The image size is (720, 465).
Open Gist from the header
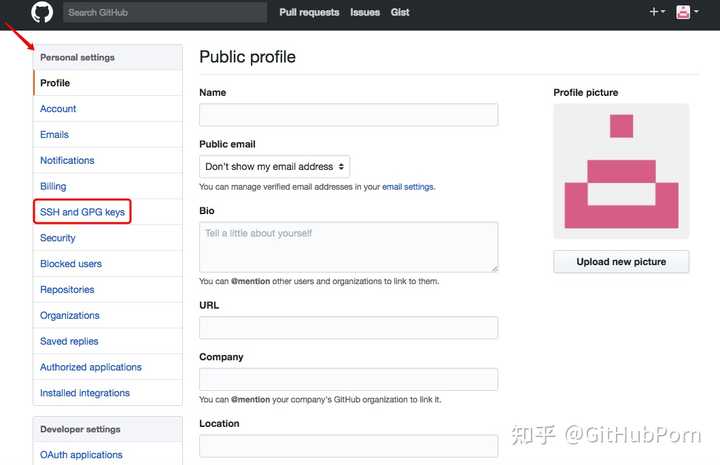click(x=400, y=12)
